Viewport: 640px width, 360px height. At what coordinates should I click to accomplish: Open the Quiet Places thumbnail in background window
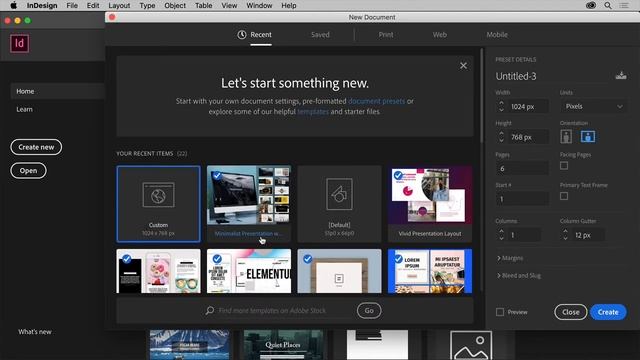point(283,345)
